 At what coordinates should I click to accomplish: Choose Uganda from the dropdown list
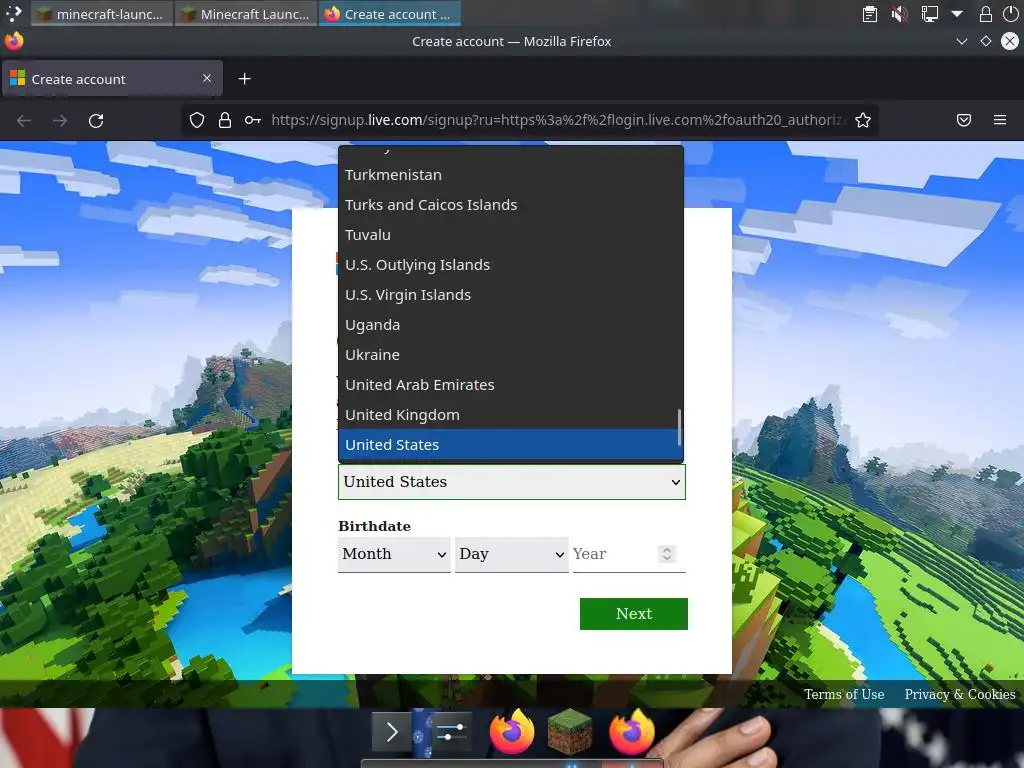(x=511, y=325)
